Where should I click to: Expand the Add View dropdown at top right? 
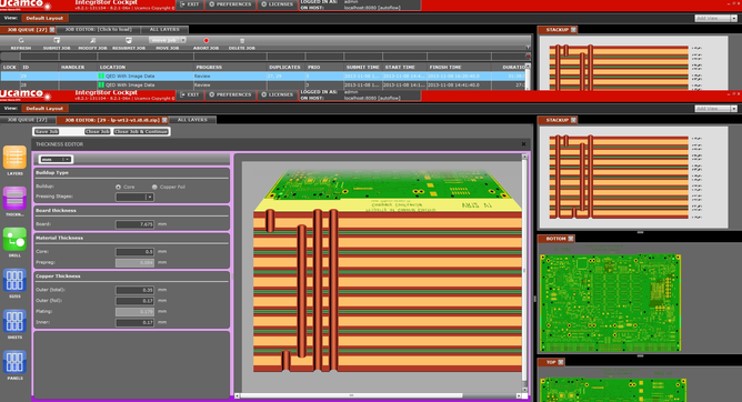tap(716, 18)
